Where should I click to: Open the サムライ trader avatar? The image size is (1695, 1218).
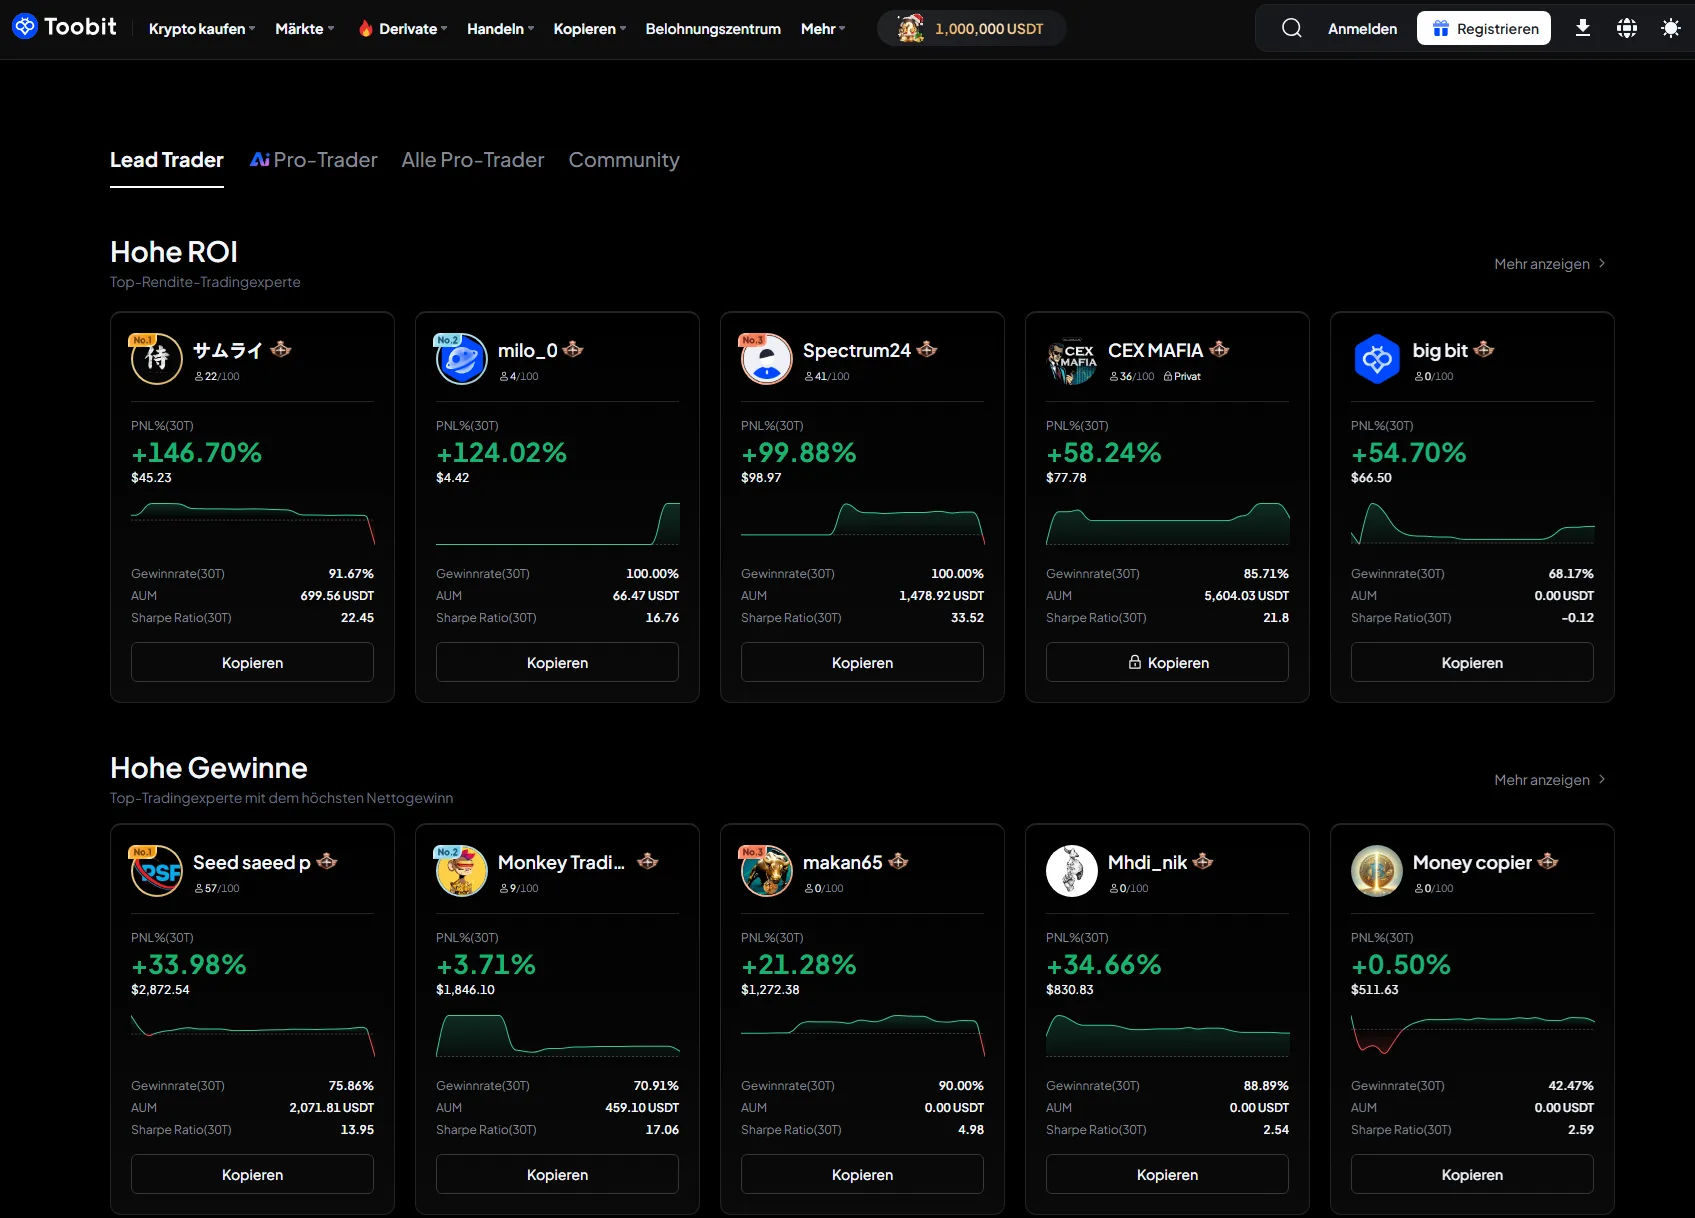coord(157,358)
